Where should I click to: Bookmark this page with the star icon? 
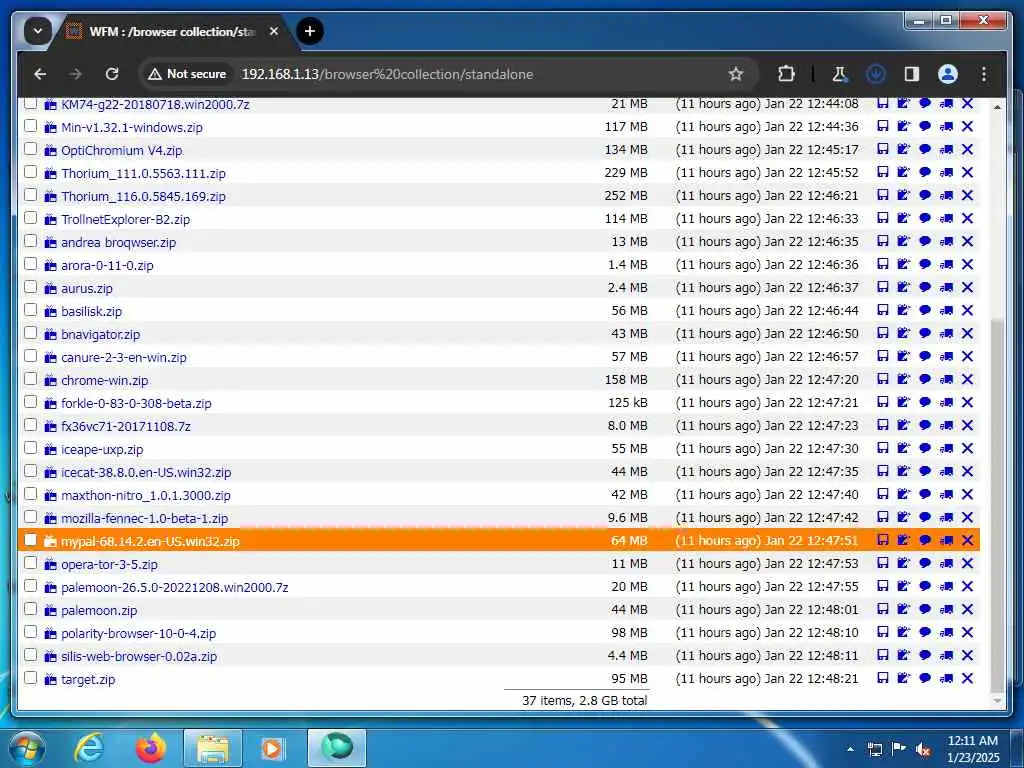736,74
